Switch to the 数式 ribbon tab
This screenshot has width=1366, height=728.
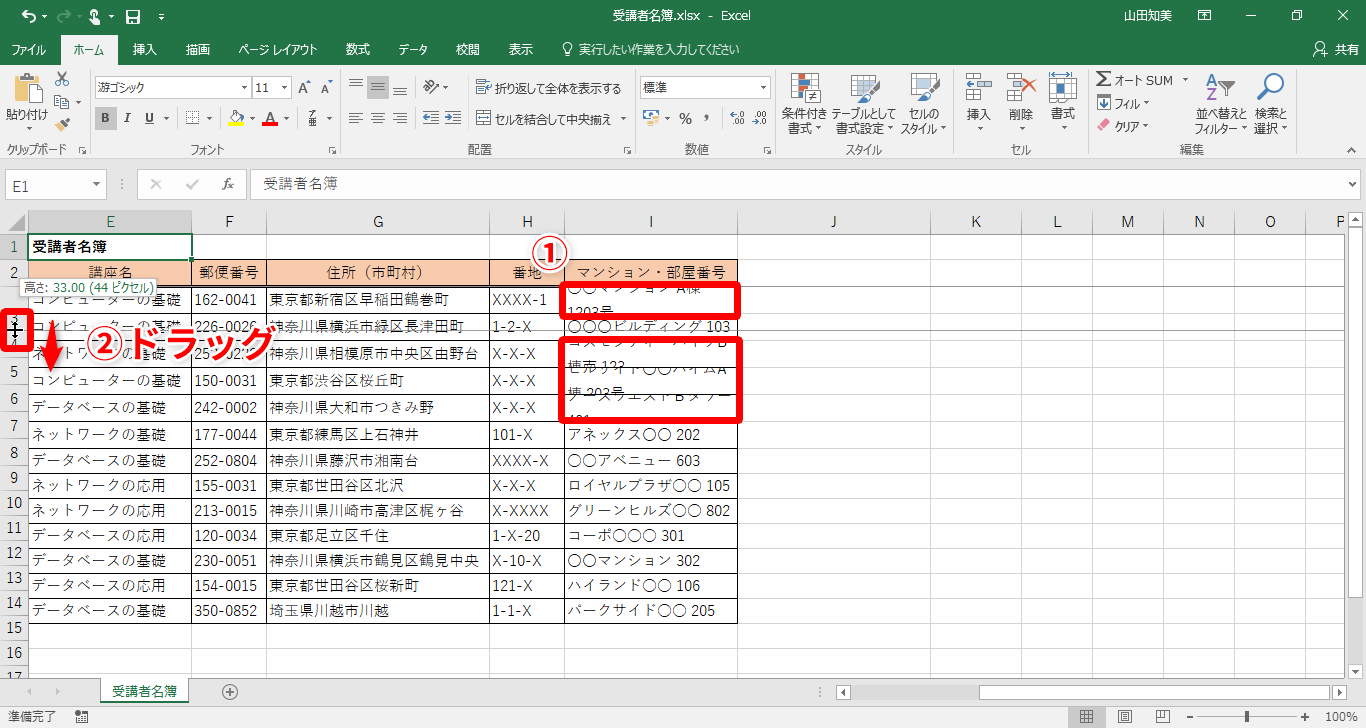click(x=358, y=49)
